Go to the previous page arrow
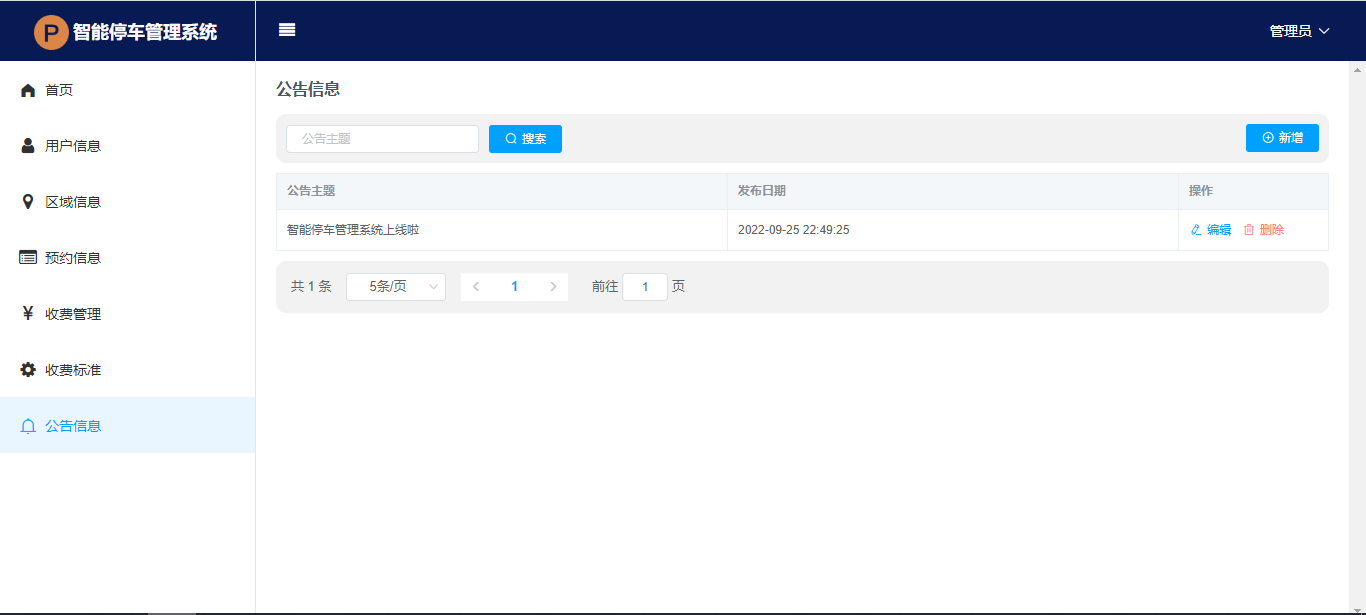This screenshot has height=615, width=1366. pyautogui.click(x=476, y=287)
